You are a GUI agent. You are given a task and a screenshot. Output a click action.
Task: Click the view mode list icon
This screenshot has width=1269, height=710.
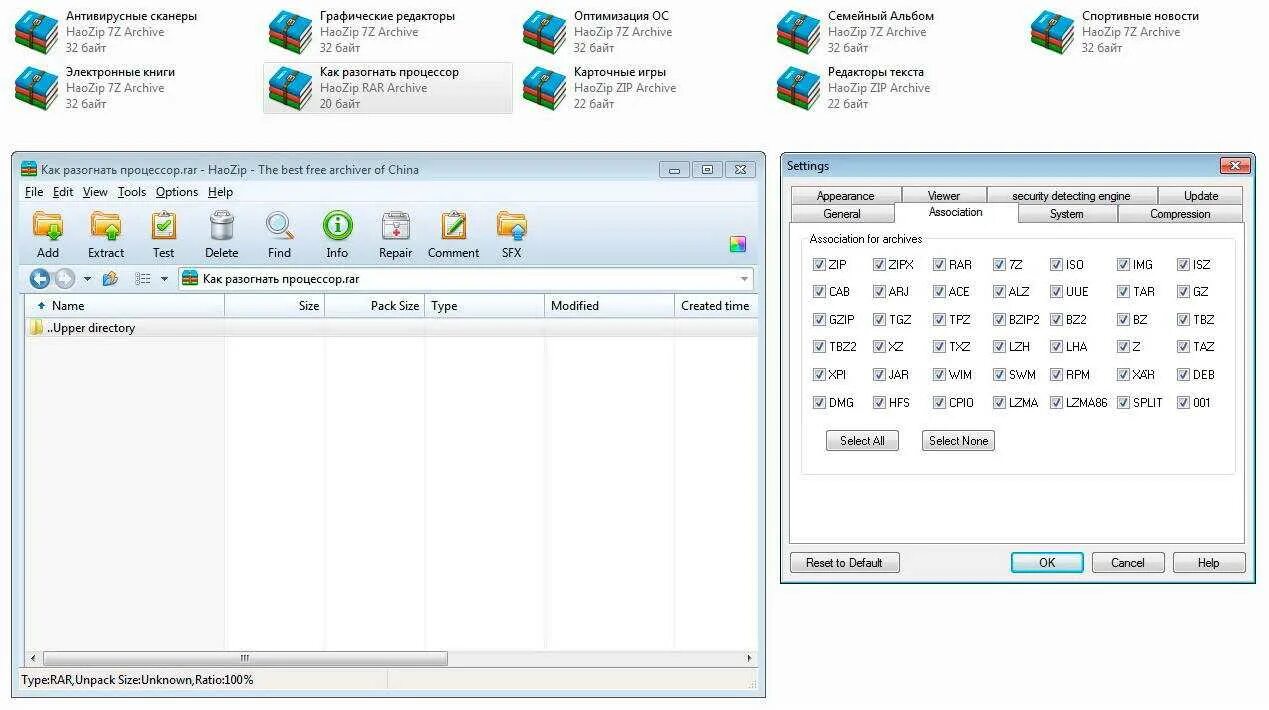143,279
